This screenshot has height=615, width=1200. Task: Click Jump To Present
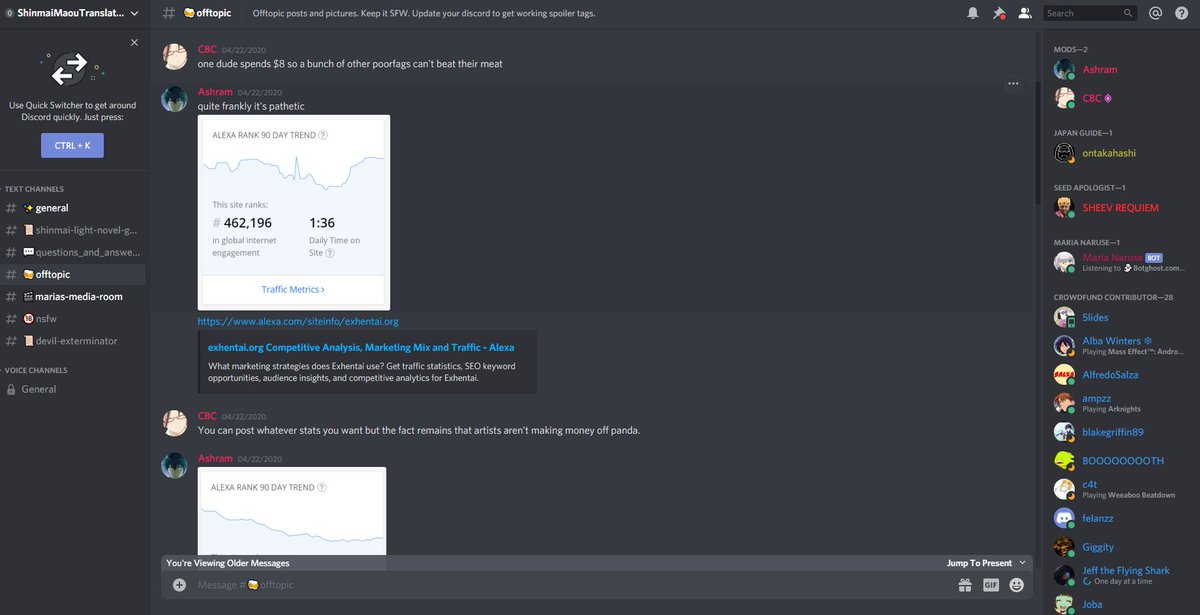click(985, 563)
